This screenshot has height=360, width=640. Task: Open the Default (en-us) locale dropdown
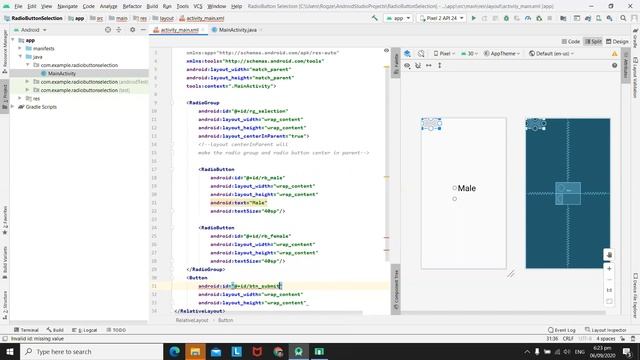coord(551,53)
